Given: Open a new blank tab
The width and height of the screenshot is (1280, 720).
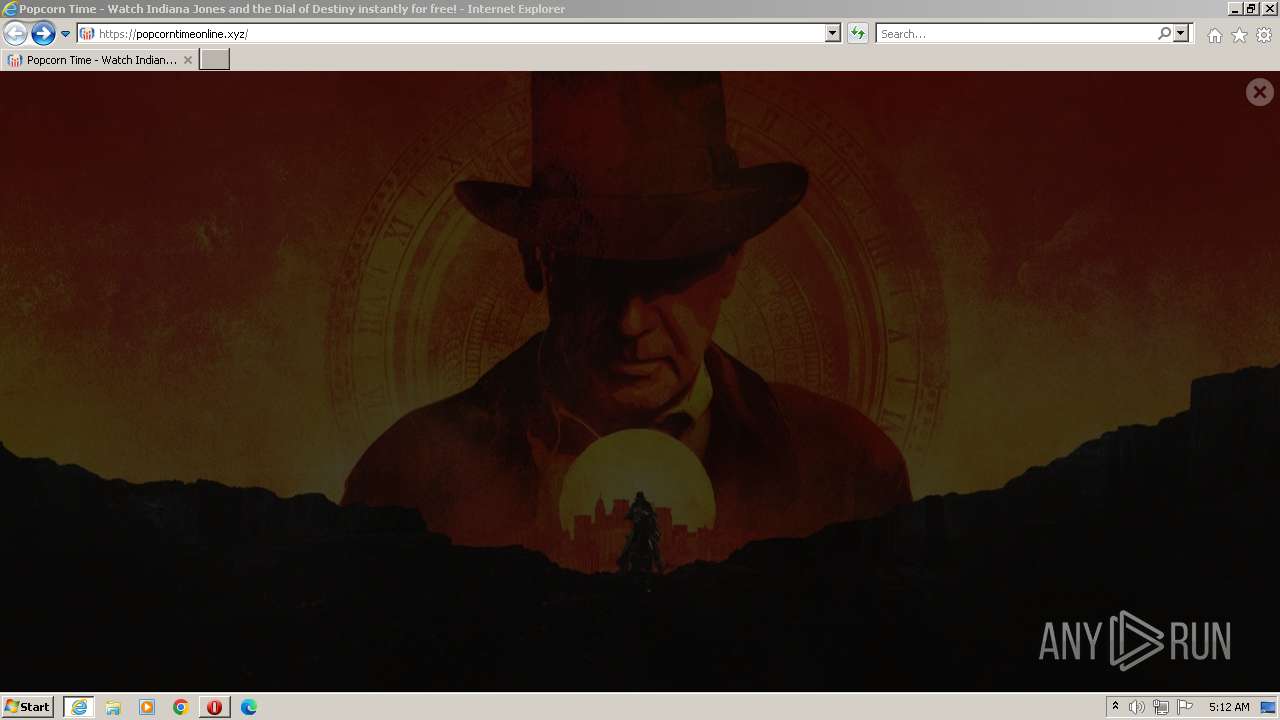Looking at the screenshot, I should tap(215, 60).
